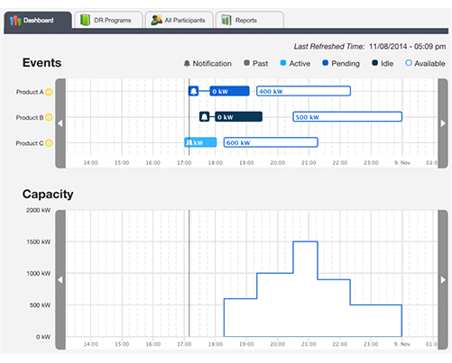452x363 pixels.
Task: Click the Past legend gray dot
Action: [247, 63]
